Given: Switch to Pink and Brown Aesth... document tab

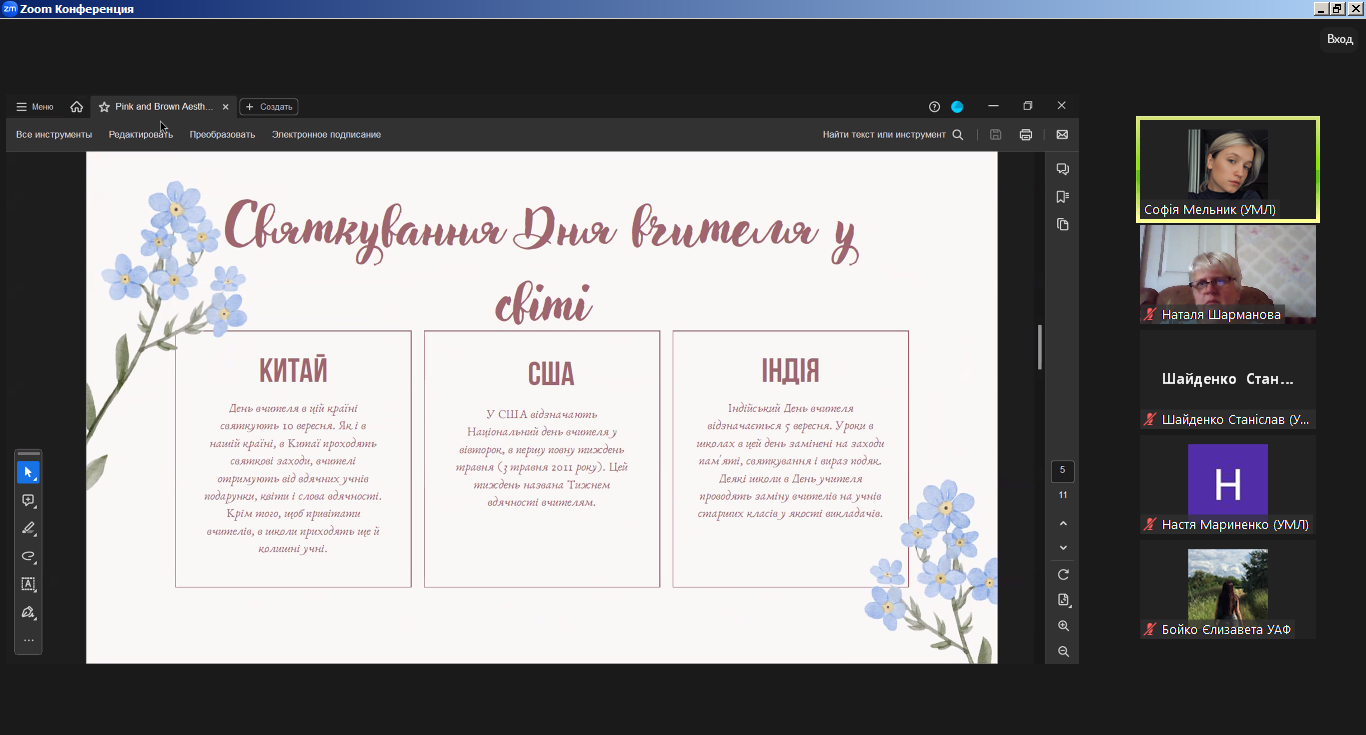Looking at the screenshot, I should coord(164,106).
